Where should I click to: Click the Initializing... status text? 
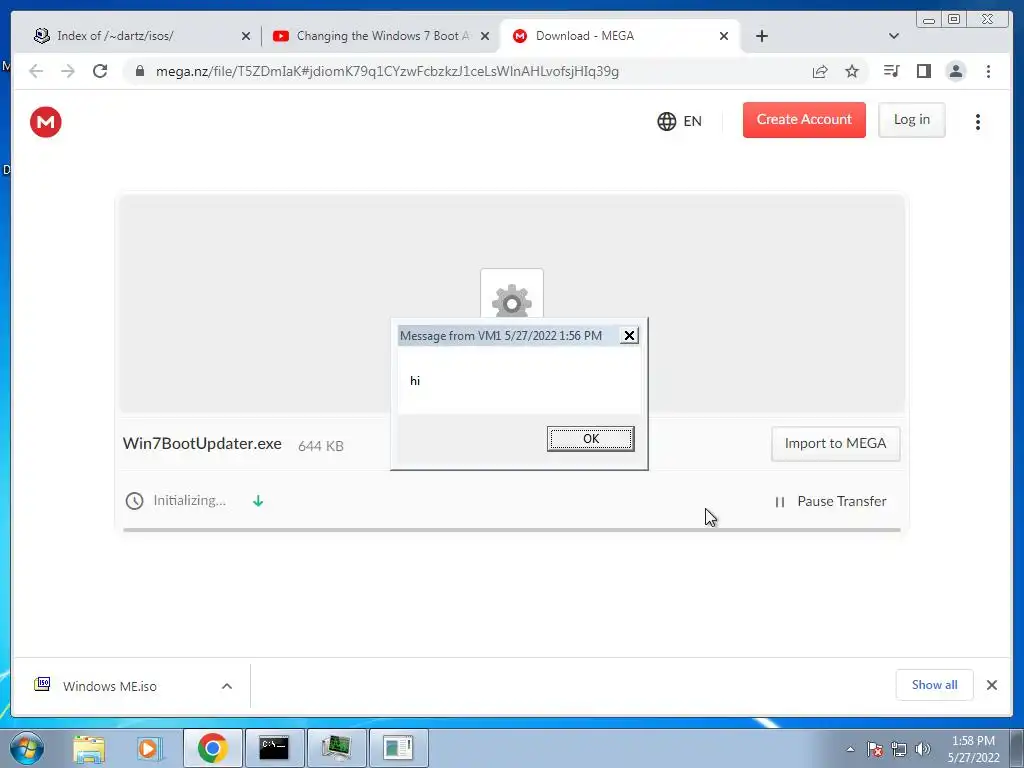coord(189,500)
